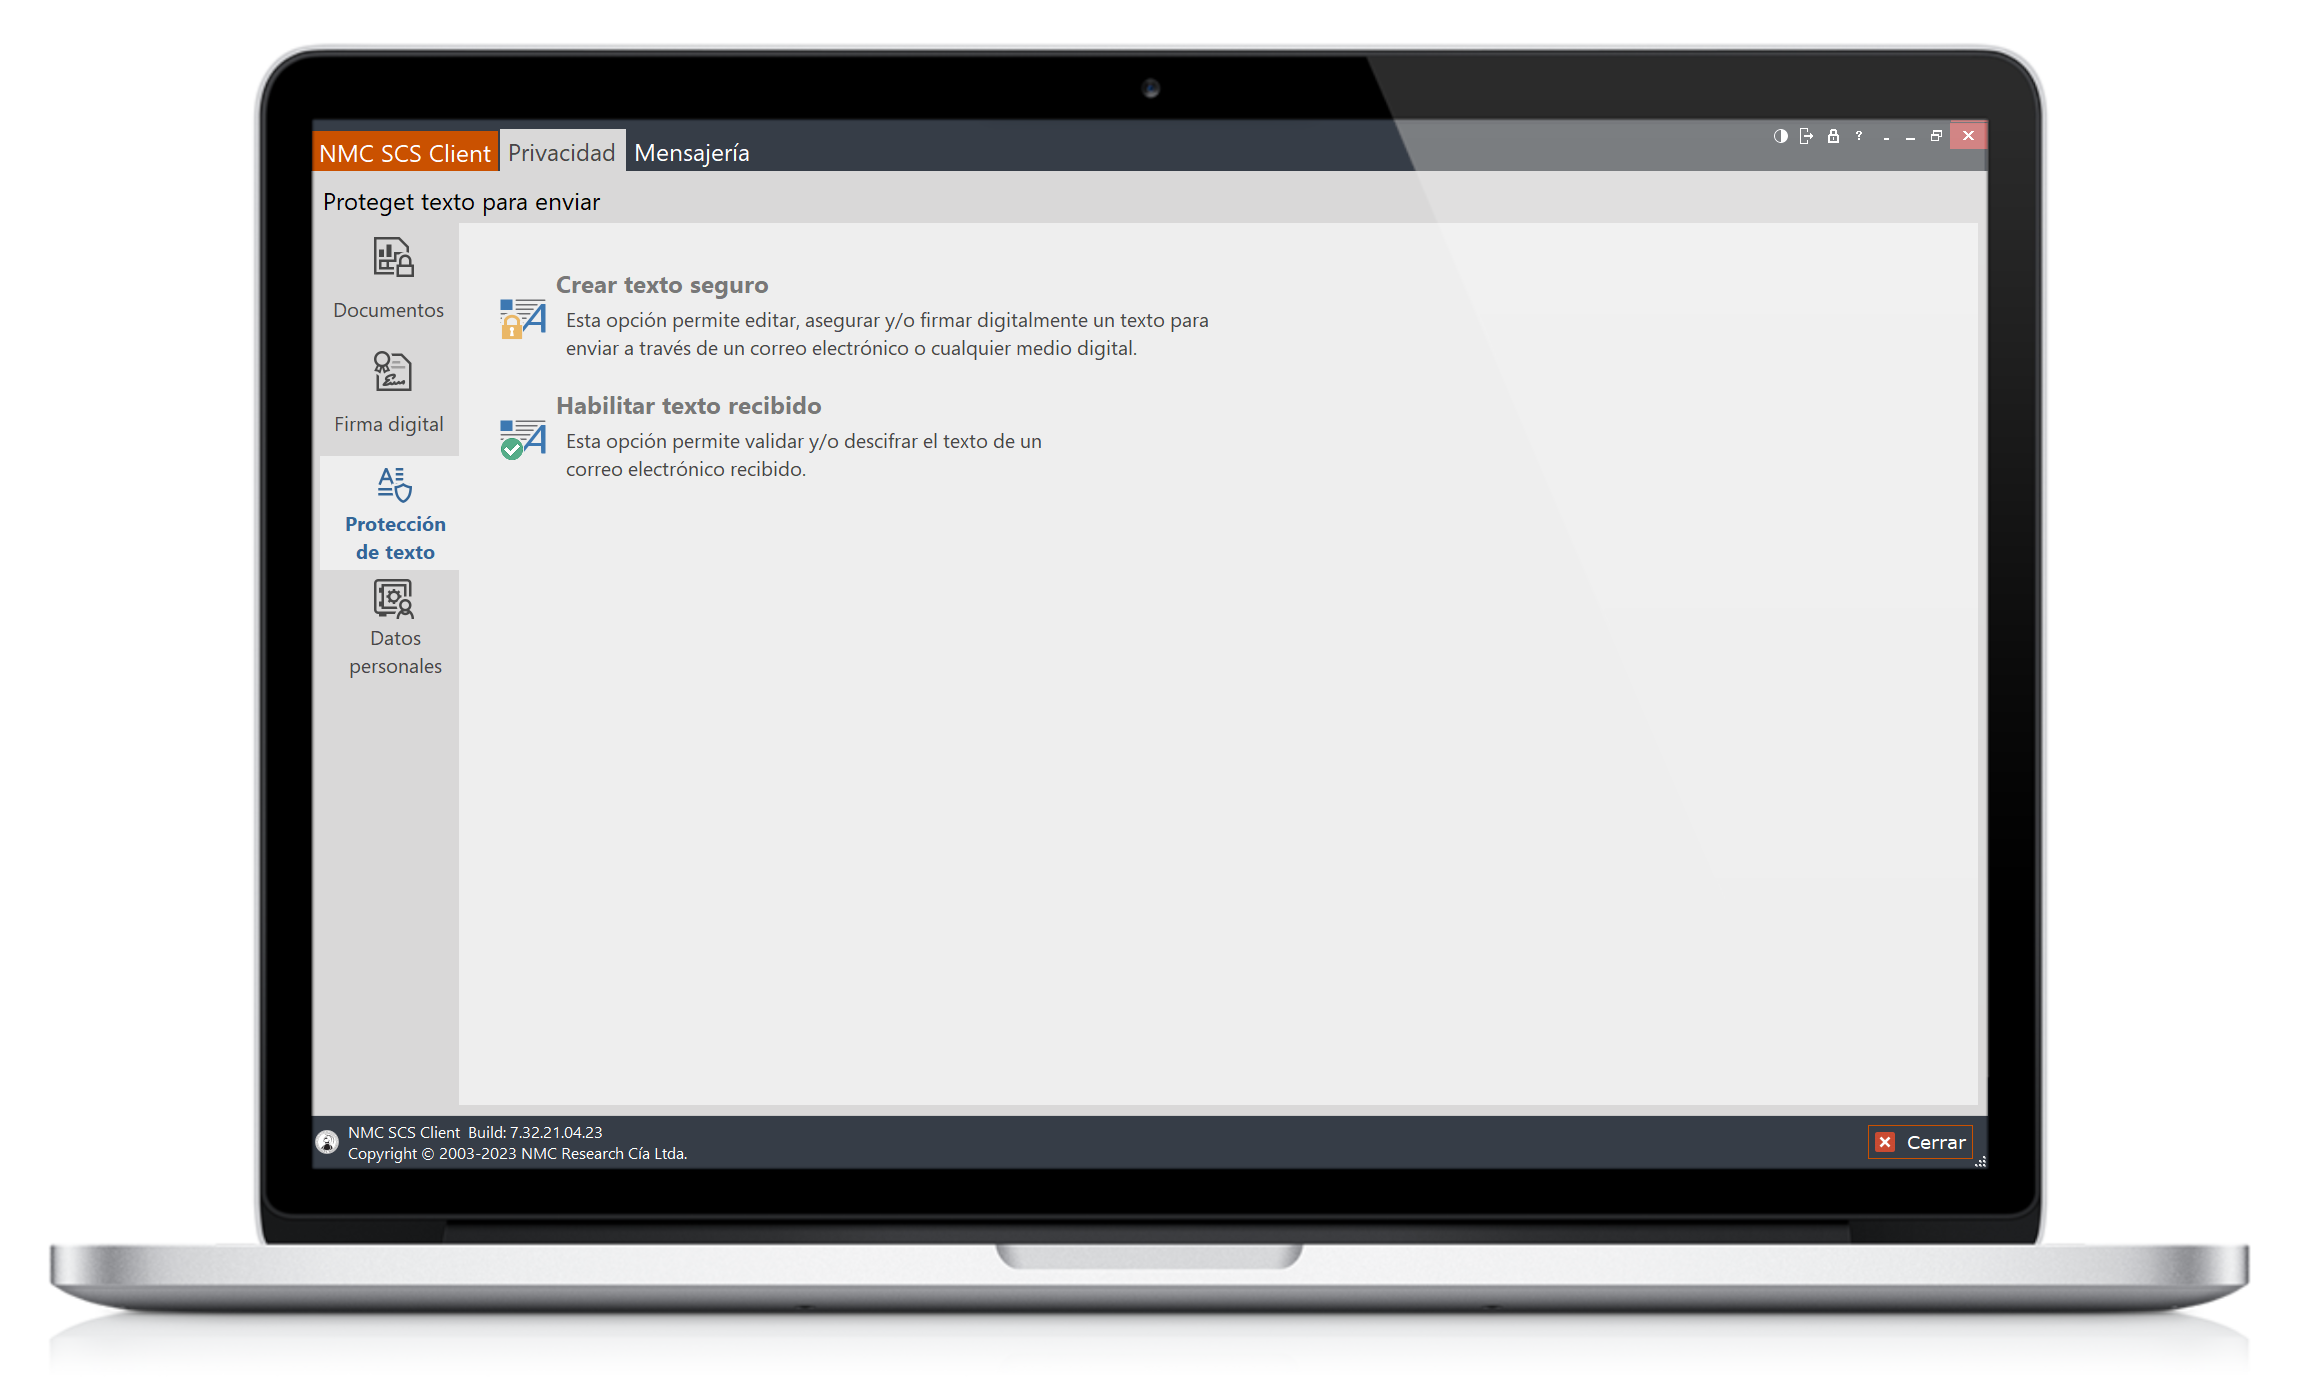Select the Documentos sidebar icon
This screenshot has height=1381, width=2302.
pos(394,257)
